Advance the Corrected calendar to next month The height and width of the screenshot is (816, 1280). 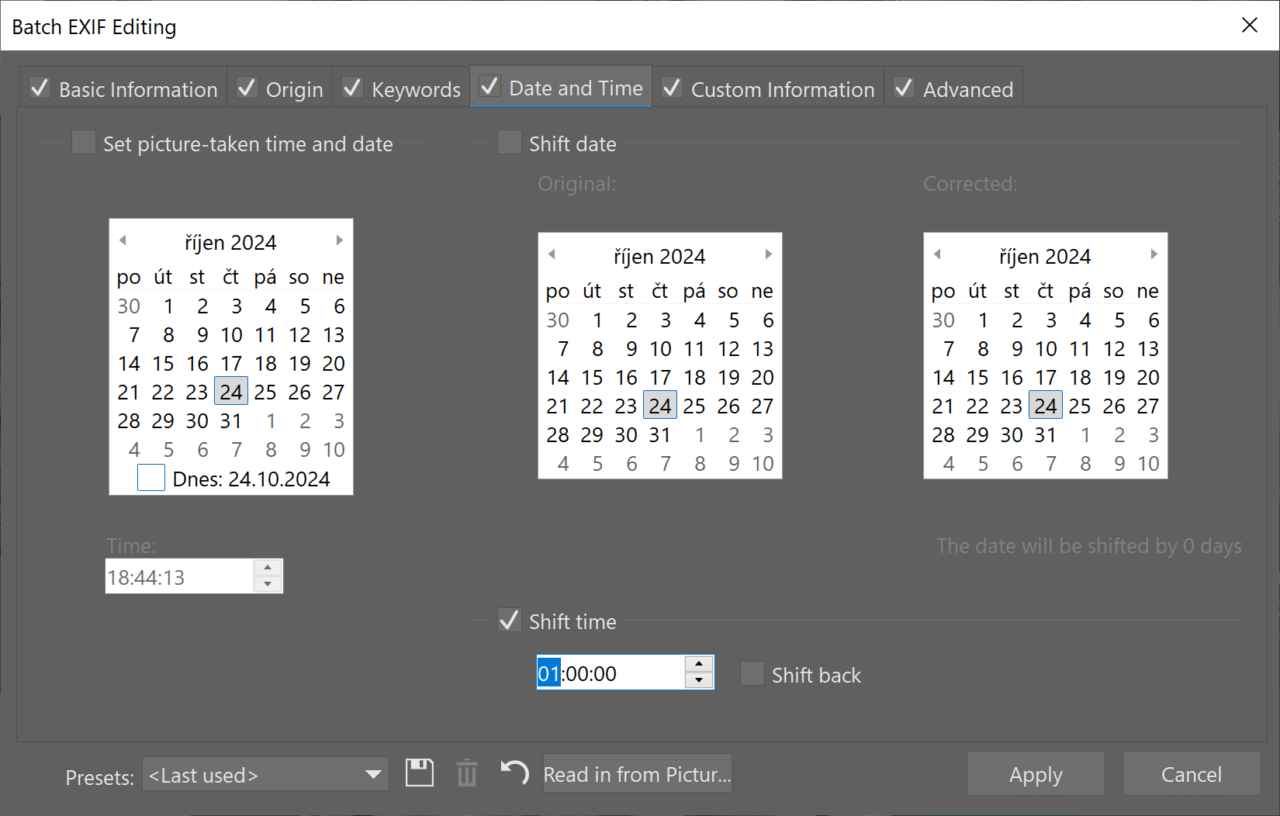click(x=1153, y=253)
